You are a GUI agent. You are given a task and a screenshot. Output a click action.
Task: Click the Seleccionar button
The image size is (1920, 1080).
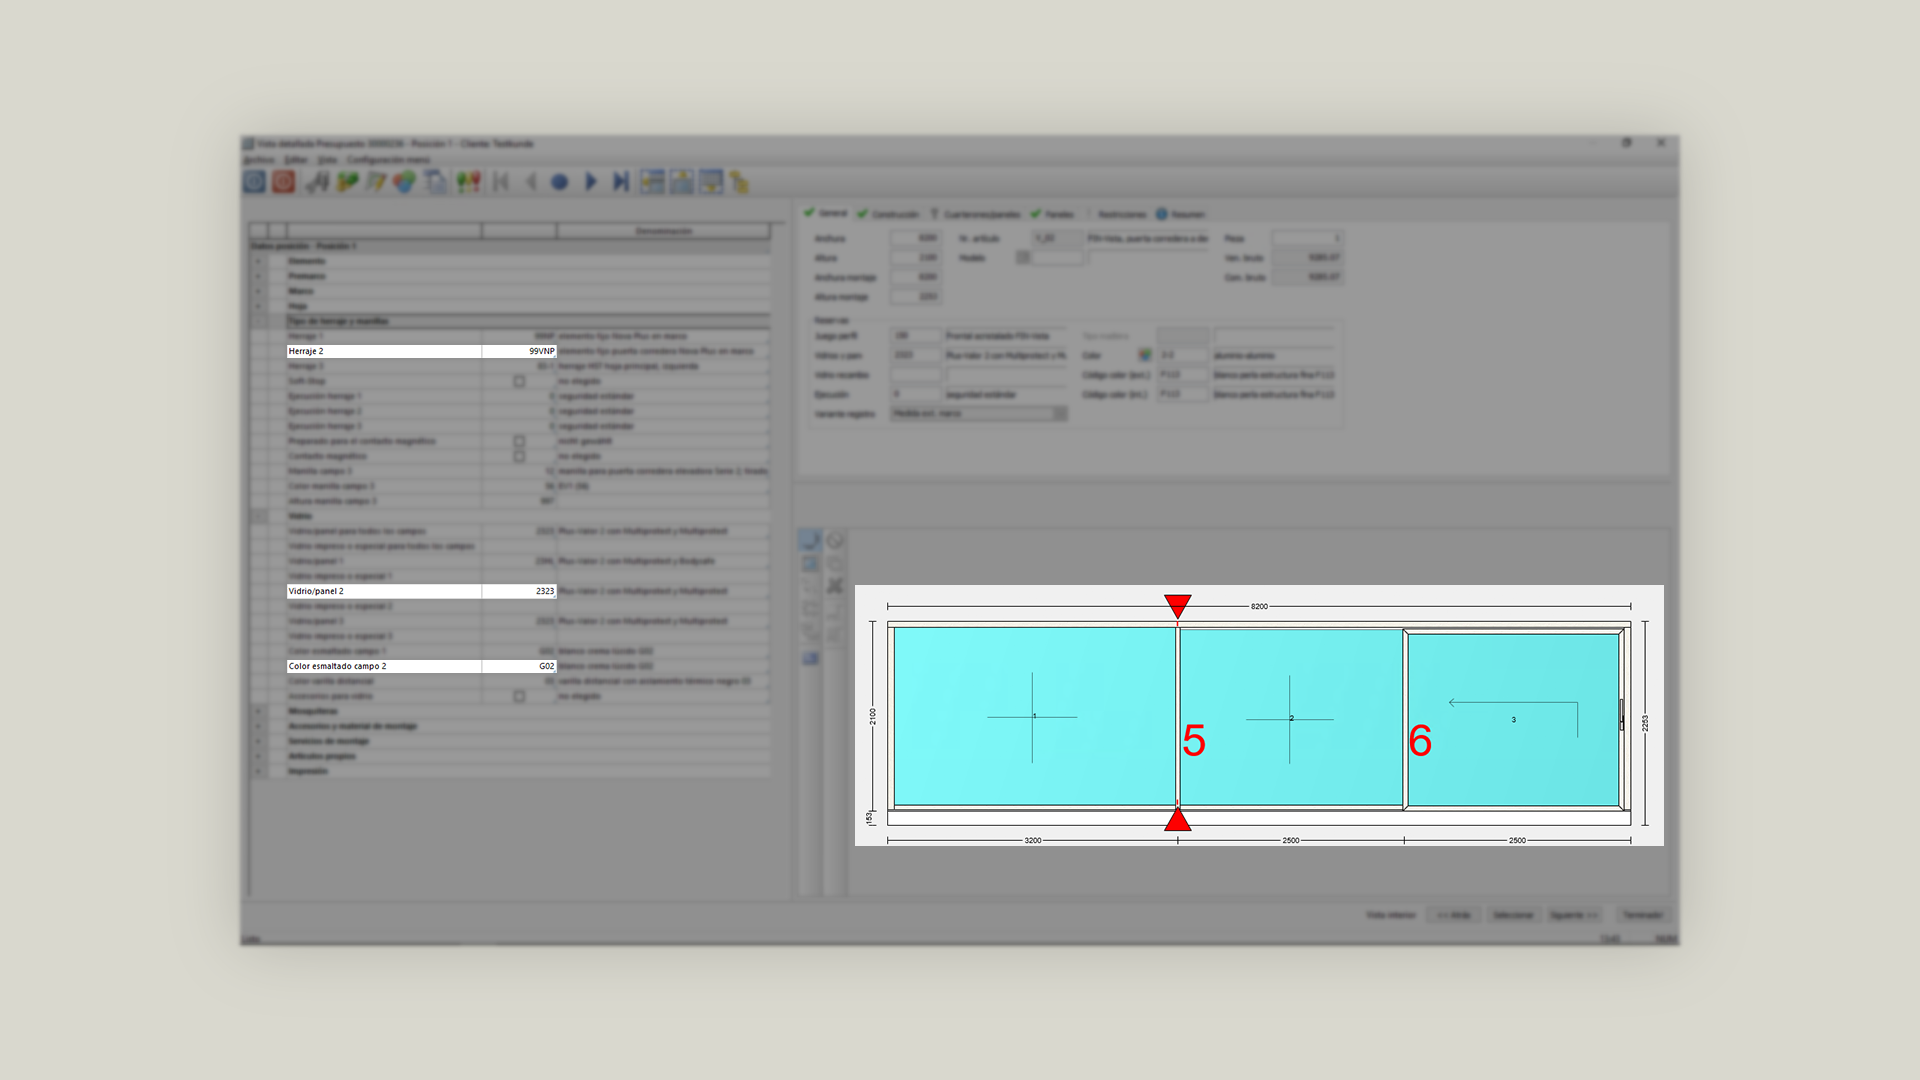pyautogui.click(x=1512, y=915)
